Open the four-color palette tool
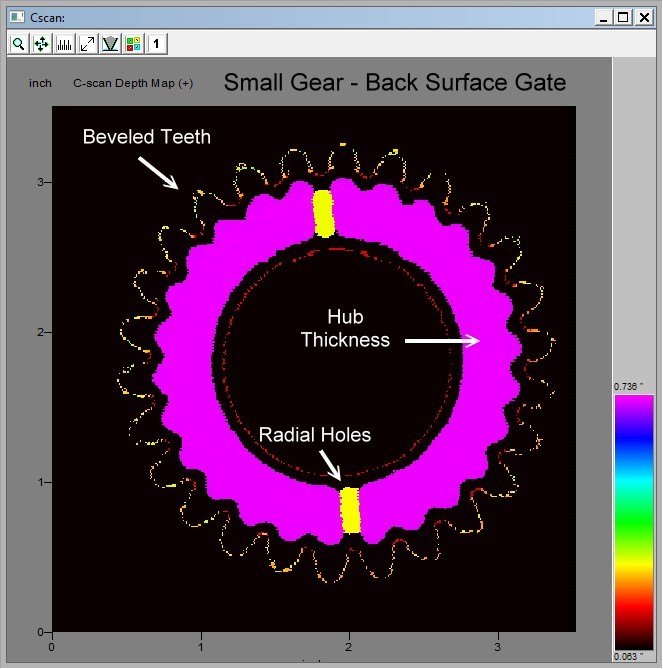 click(x=134, y=44)
